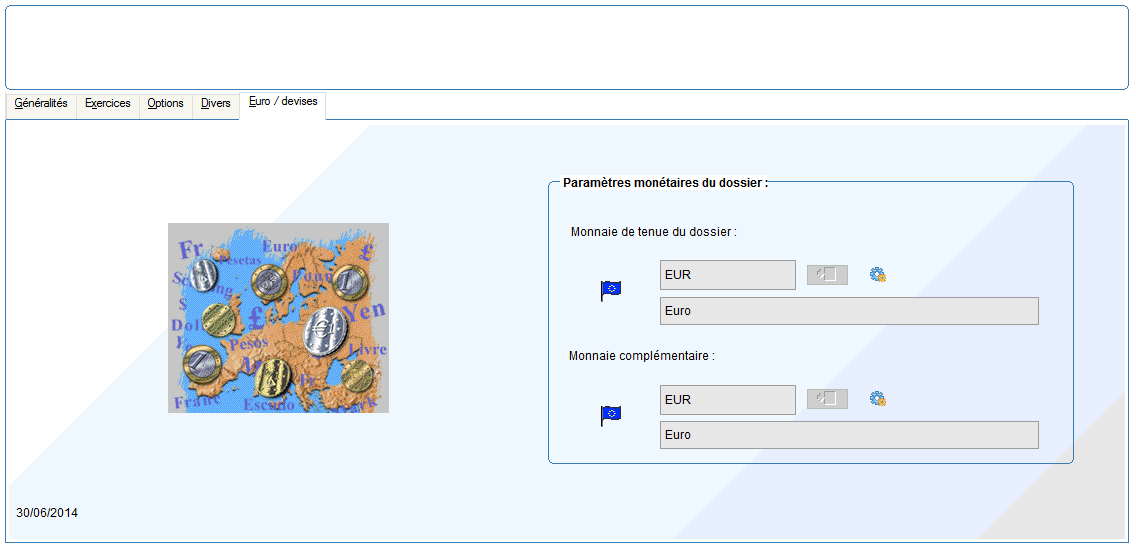Click the EU flag under Monnaie complémentaire

click(x=611, y=415)
